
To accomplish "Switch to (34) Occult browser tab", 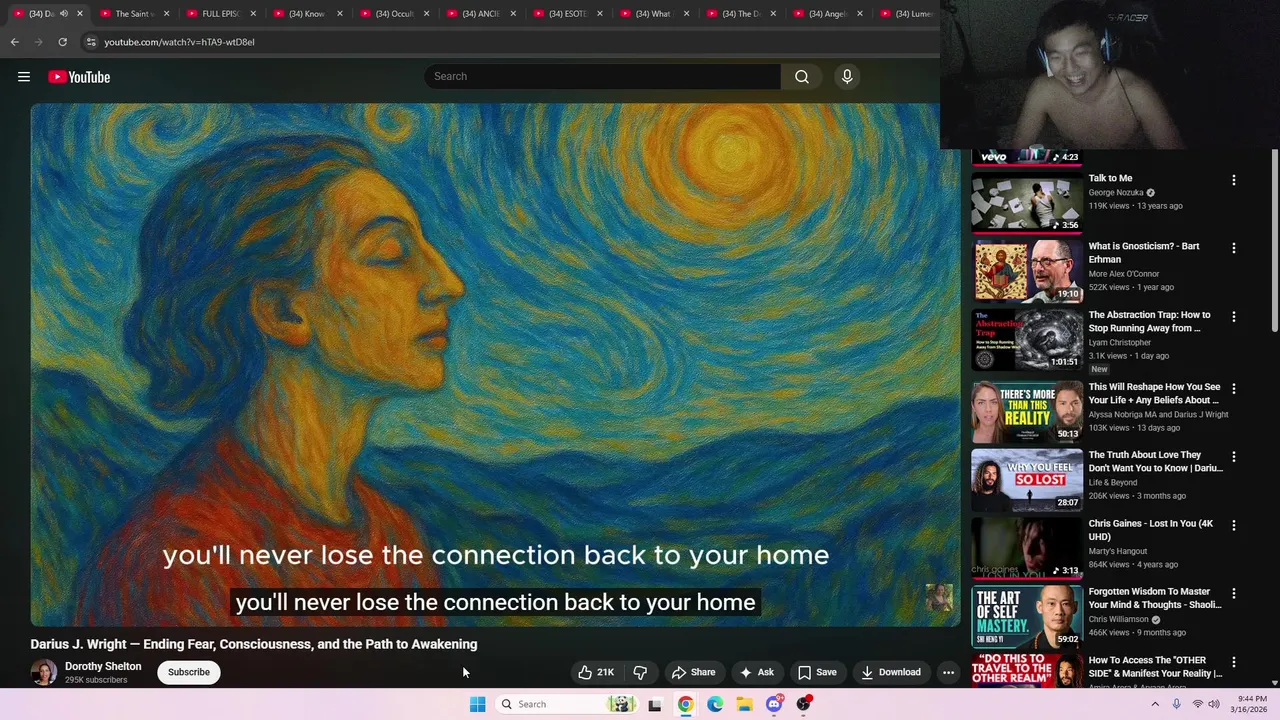I will [393, 14].
